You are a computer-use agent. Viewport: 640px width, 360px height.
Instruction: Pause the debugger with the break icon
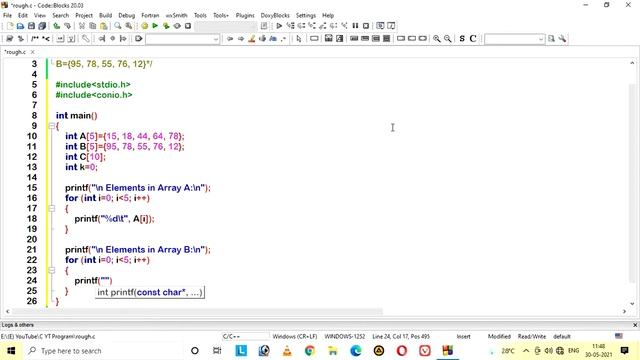[x=355, y=26]
